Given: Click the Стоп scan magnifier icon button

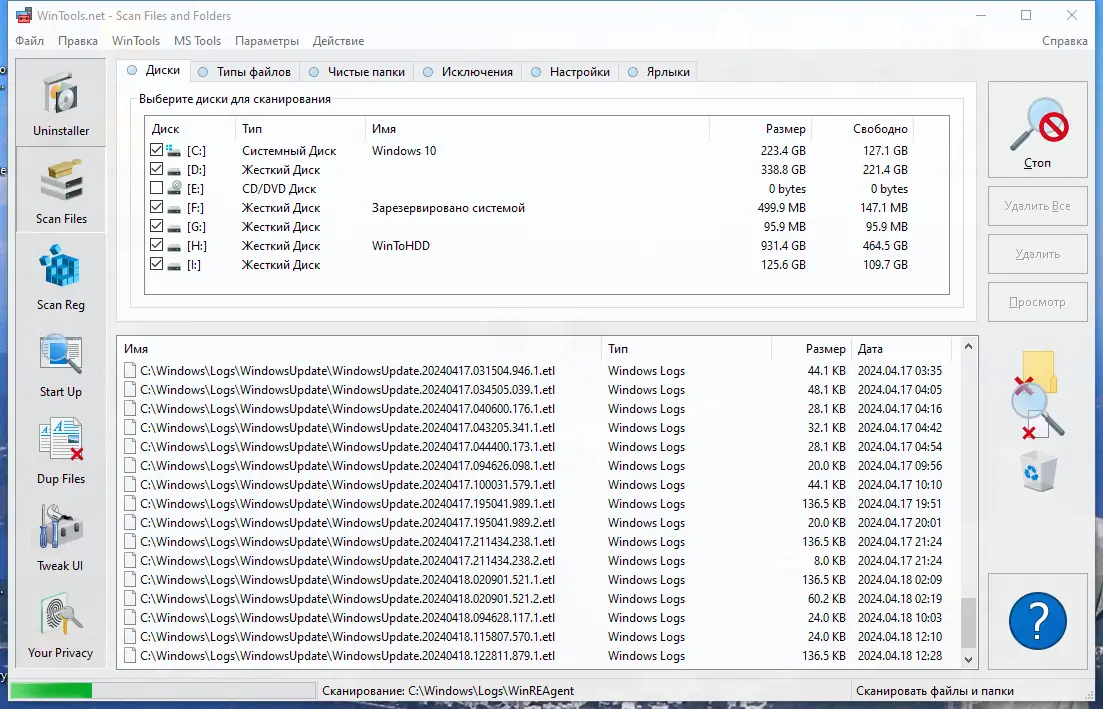Looking at the screenshot, I should coord(1038,129).
